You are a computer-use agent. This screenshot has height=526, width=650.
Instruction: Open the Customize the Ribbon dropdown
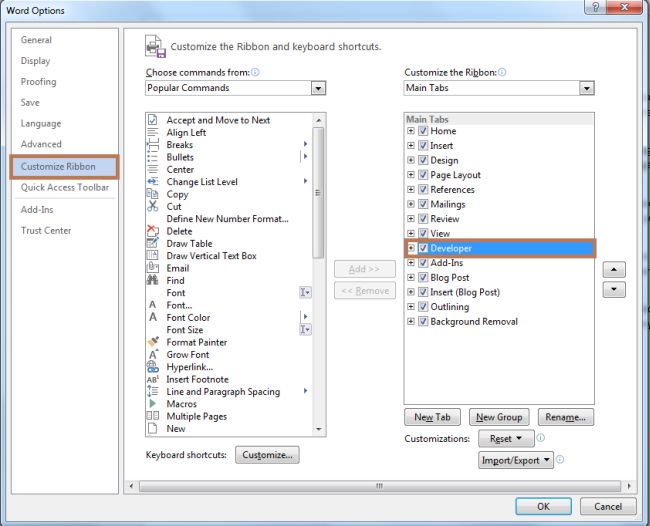click(x=586, y=88)
